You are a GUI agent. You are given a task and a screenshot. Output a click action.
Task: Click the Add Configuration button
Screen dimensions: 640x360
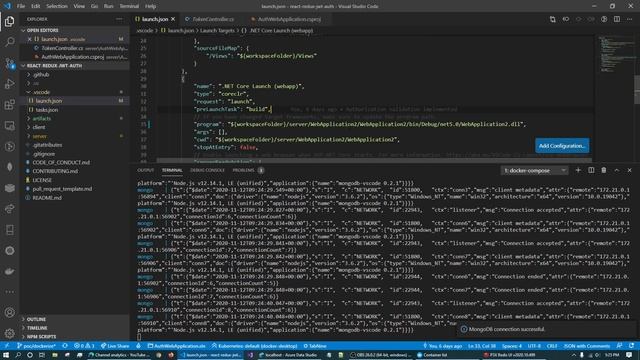pos(562,146)
